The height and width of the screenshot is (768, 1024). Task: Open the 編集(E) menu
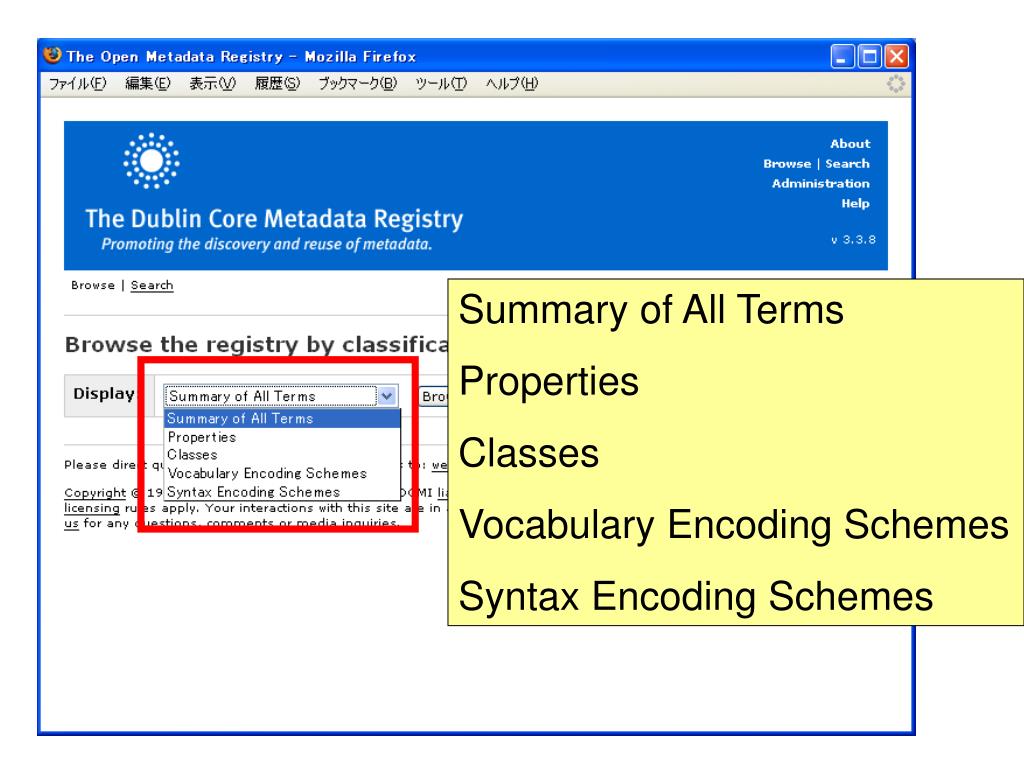click(x=148, y=84)
